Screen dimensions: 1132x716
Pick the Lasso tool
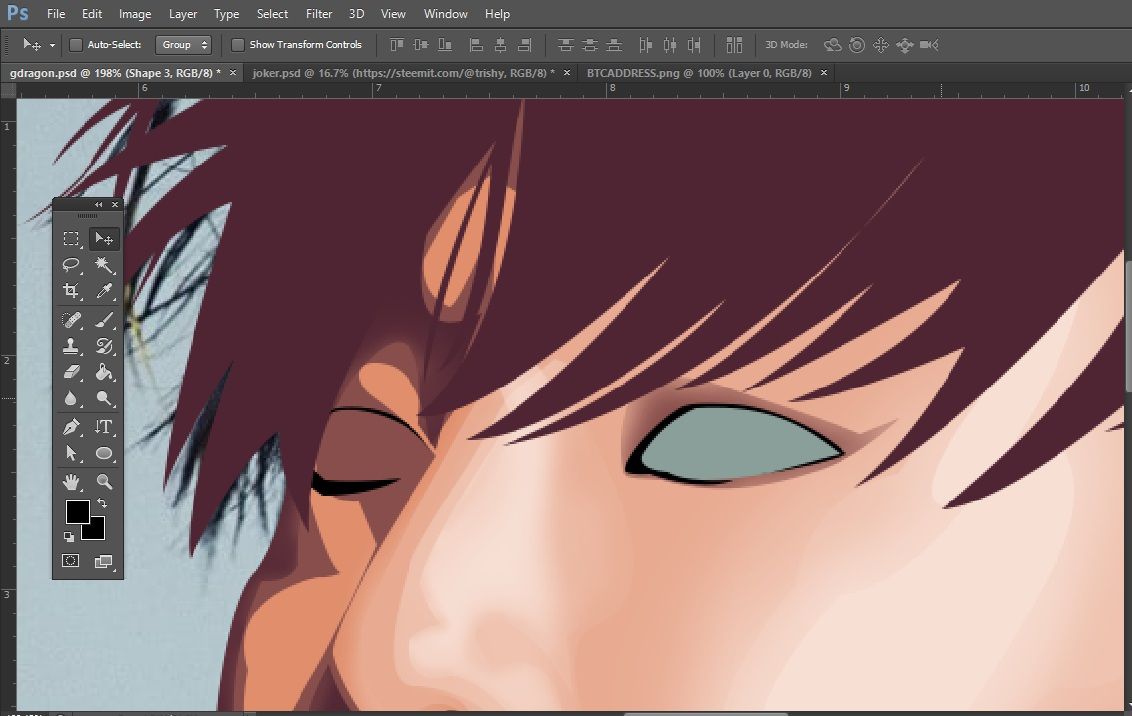pyautogui.click(x=71, y=265)
